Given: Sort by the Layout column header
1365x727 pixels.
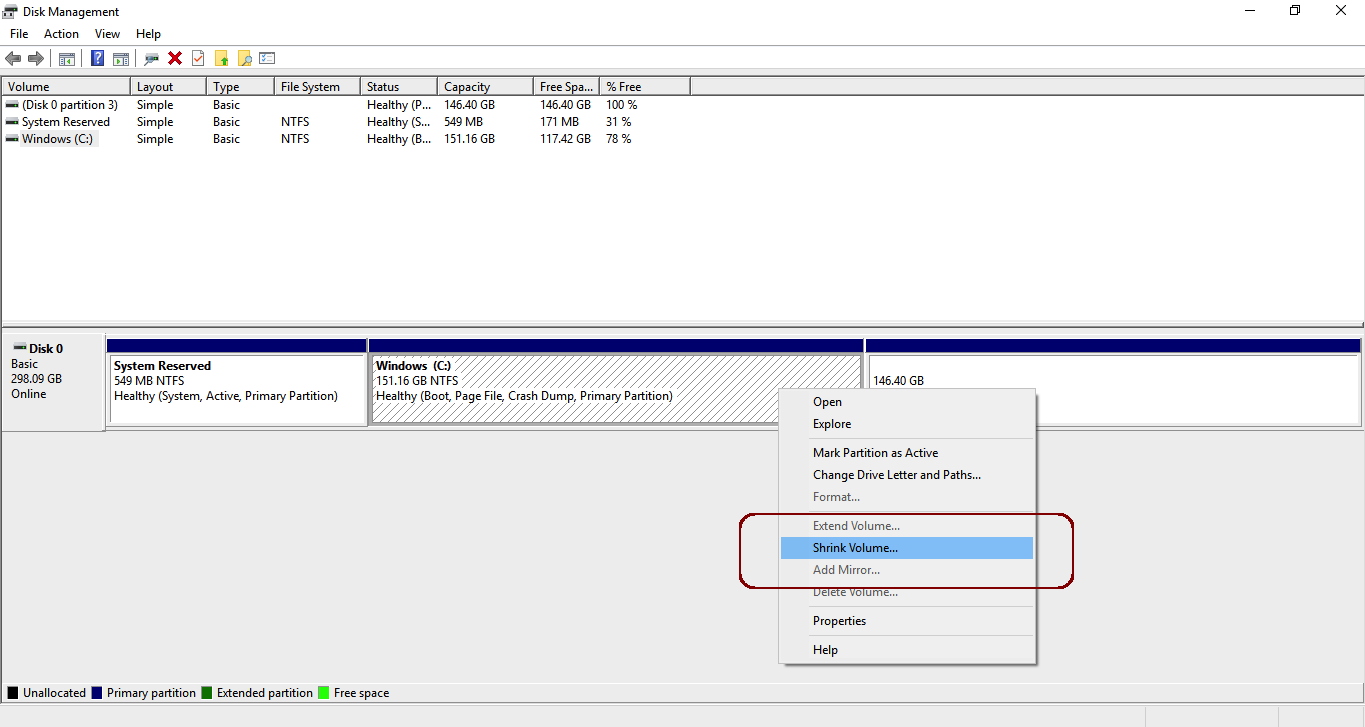Looking at the screenshot, I should click(x=169, y=87).
